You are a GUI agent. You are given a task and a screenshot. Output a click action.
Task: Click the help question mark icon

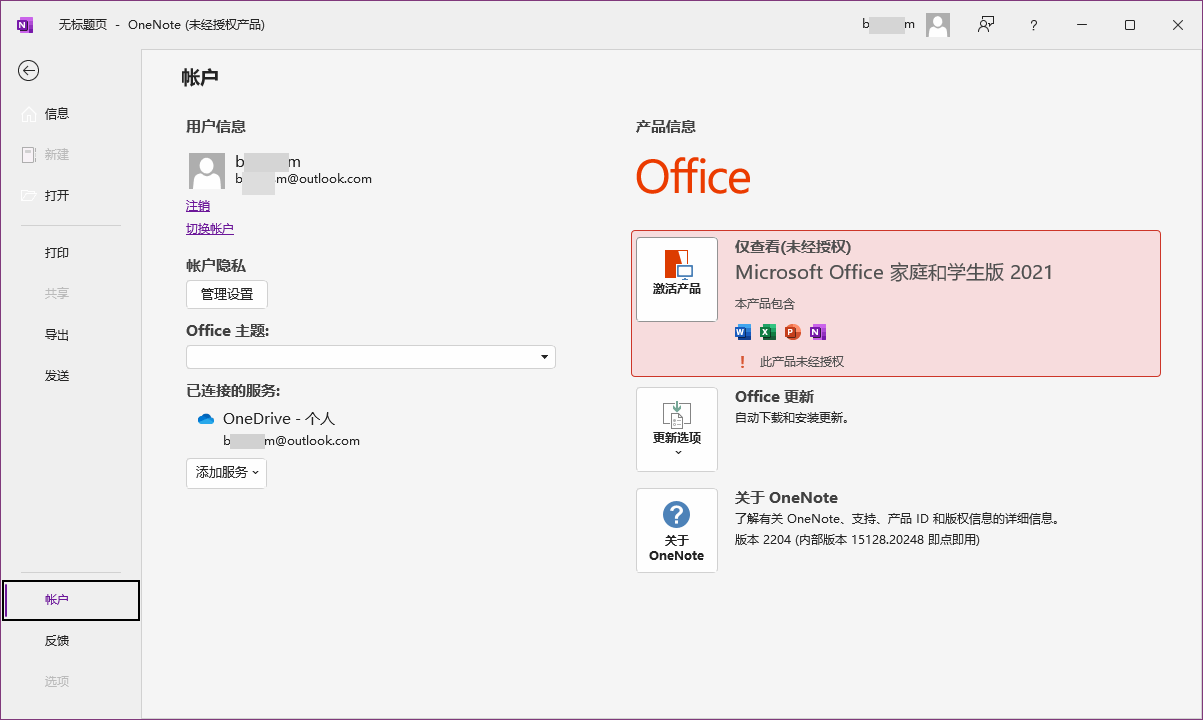point(1034,25)
